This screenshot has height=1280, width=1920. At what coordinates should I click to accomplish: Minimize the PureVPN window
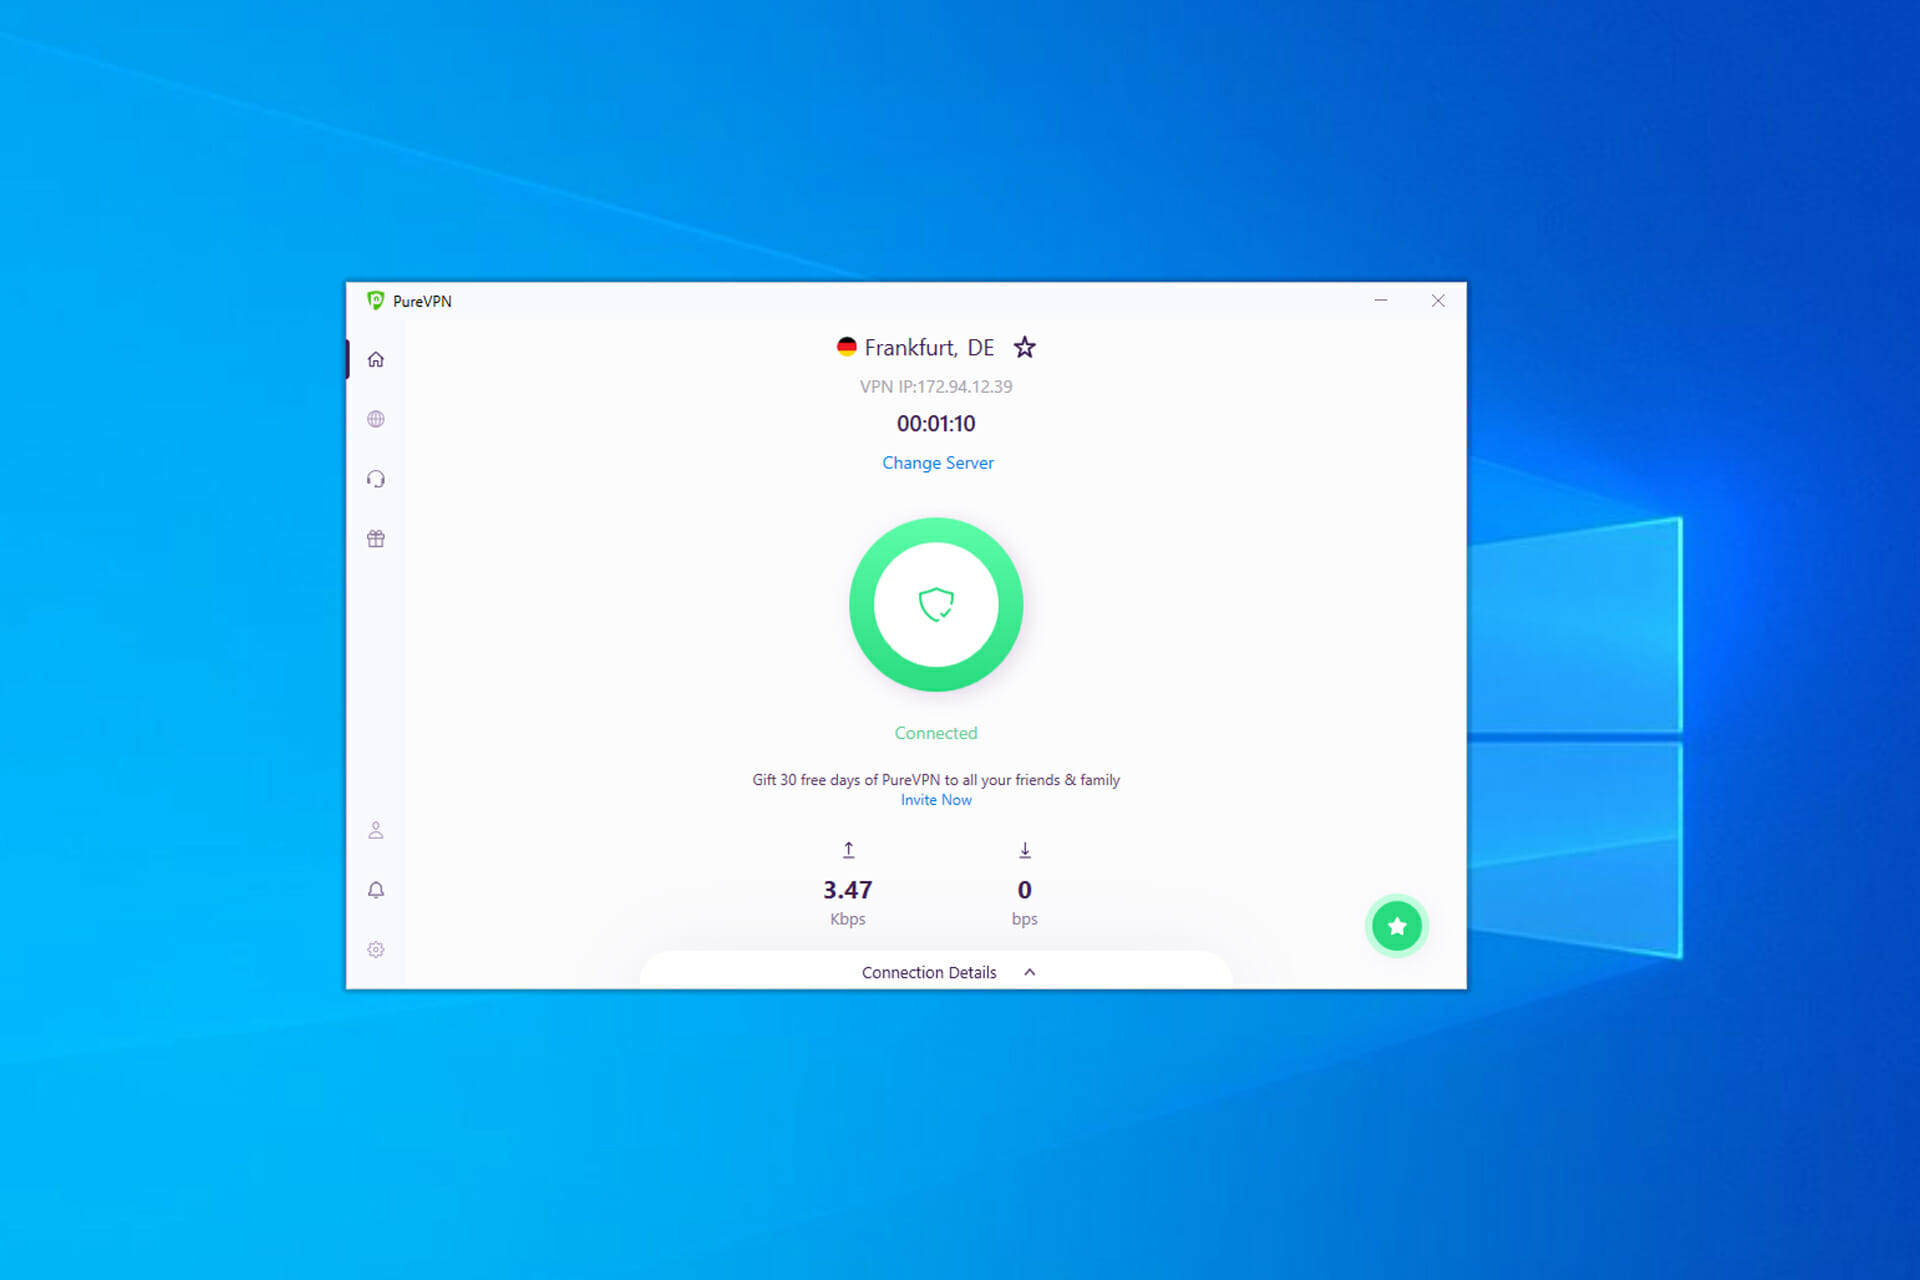[1381, 300]
